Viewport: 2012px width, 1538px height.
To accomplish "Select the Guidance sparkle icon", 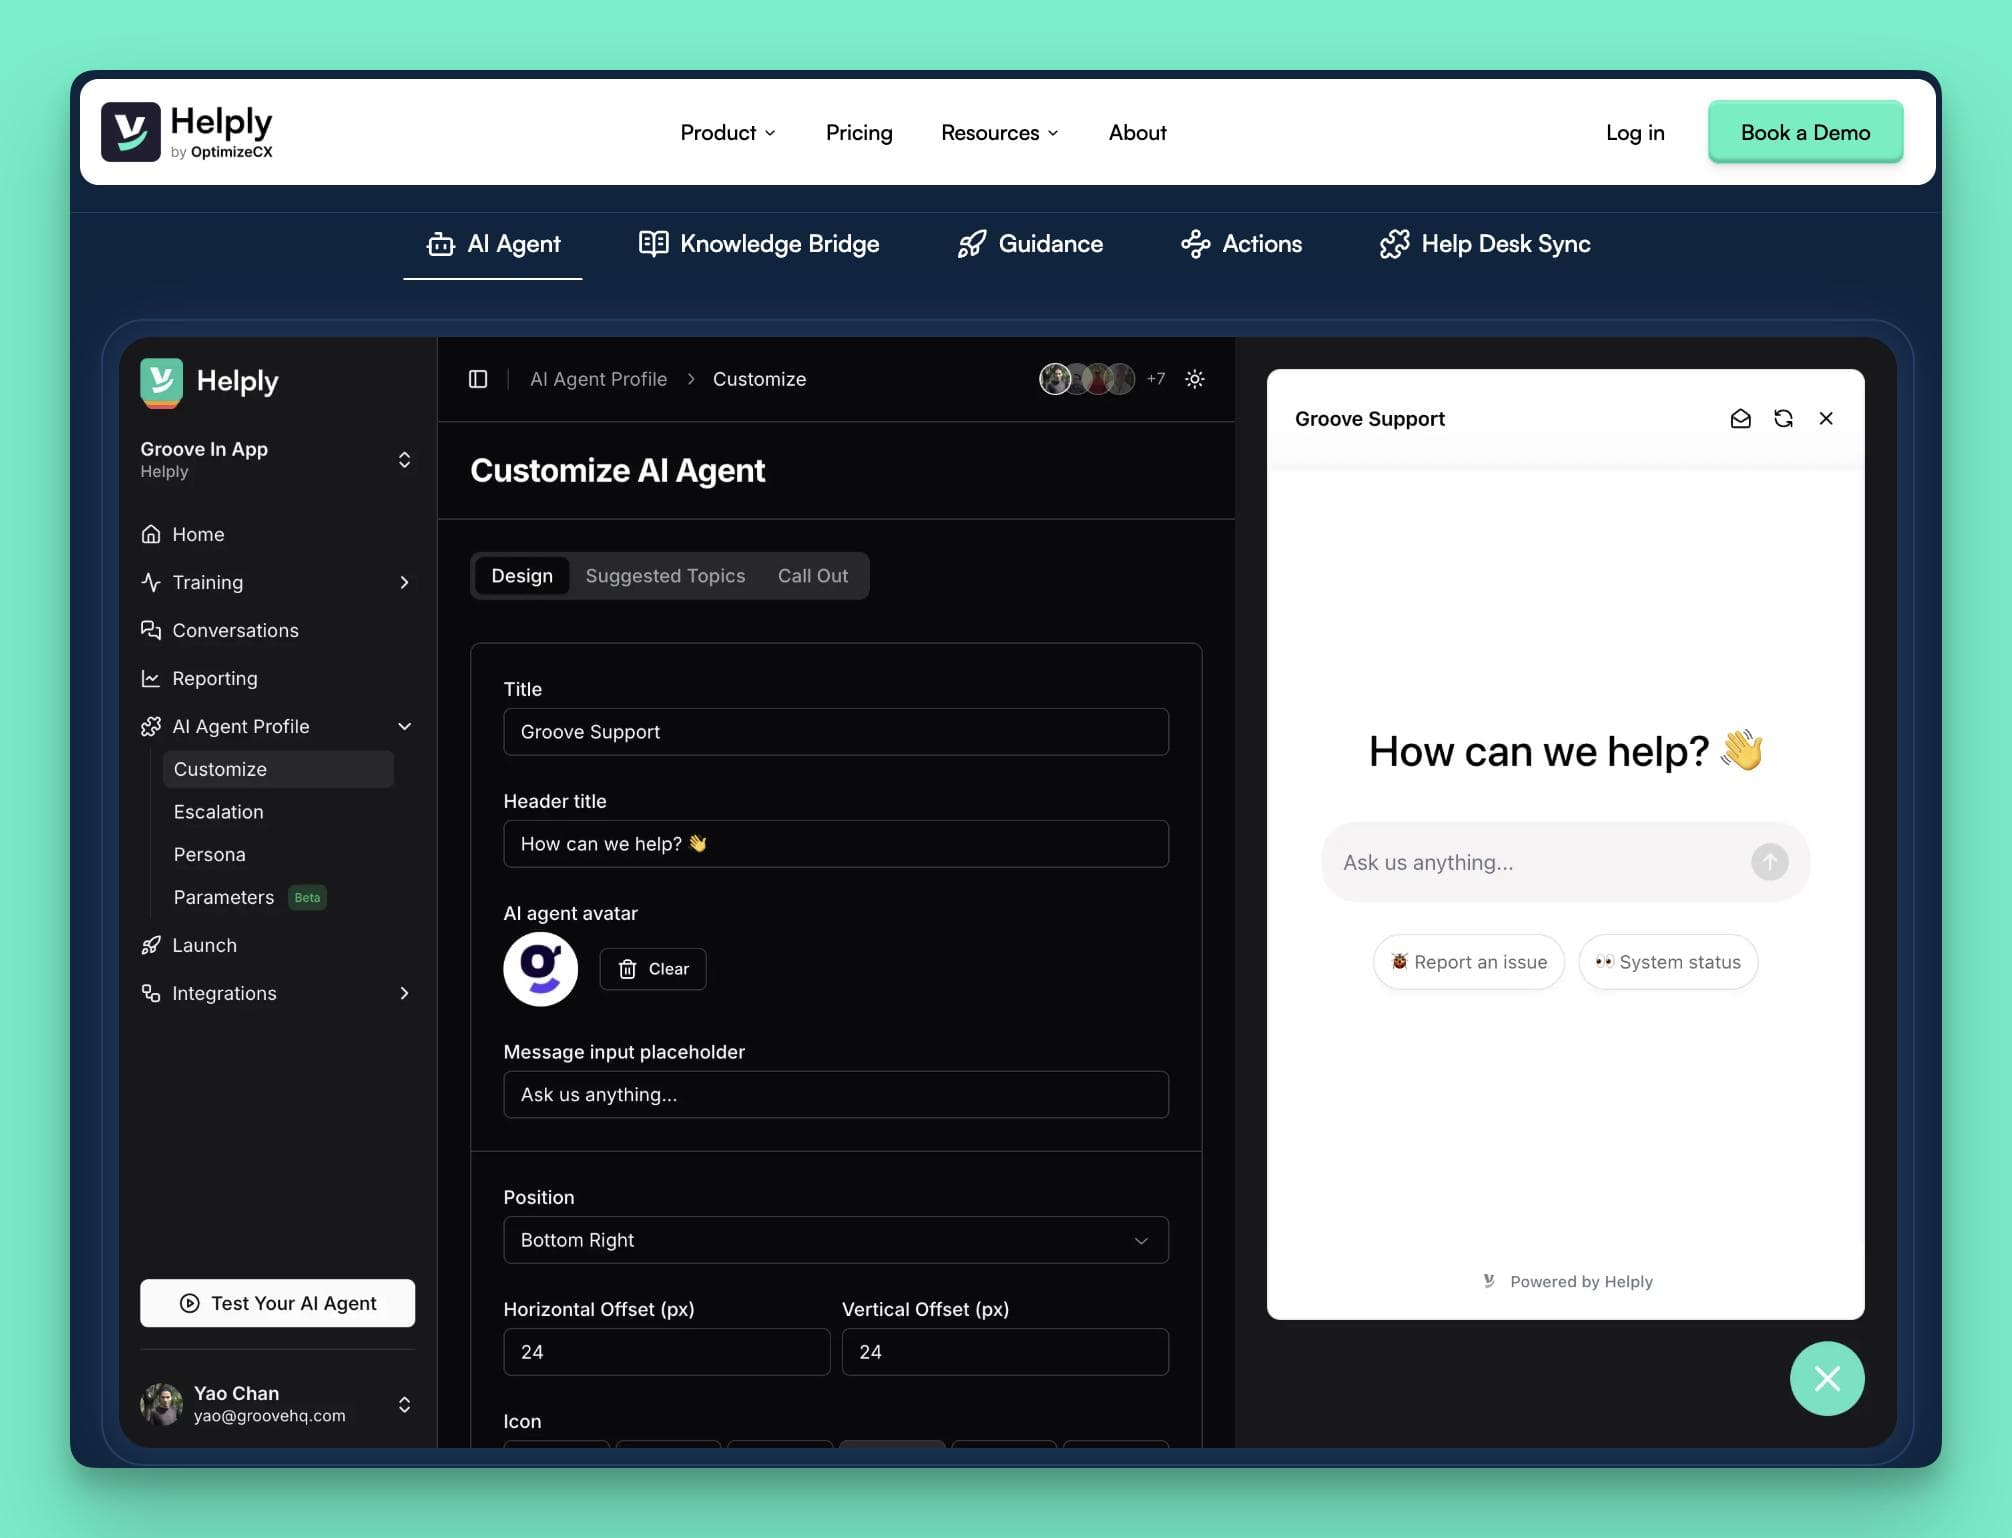I will click(x=971, y=244).
